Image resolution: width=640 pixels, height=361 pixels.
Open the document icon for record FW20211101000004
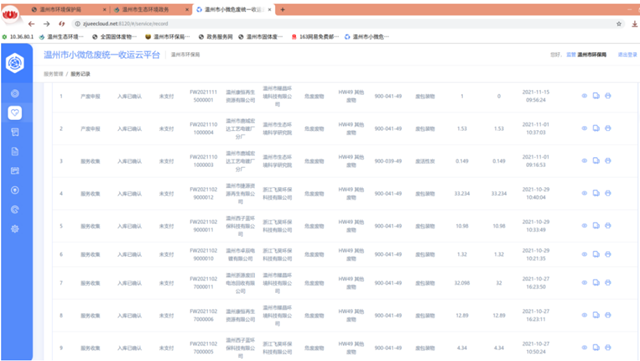click(596, 128)
